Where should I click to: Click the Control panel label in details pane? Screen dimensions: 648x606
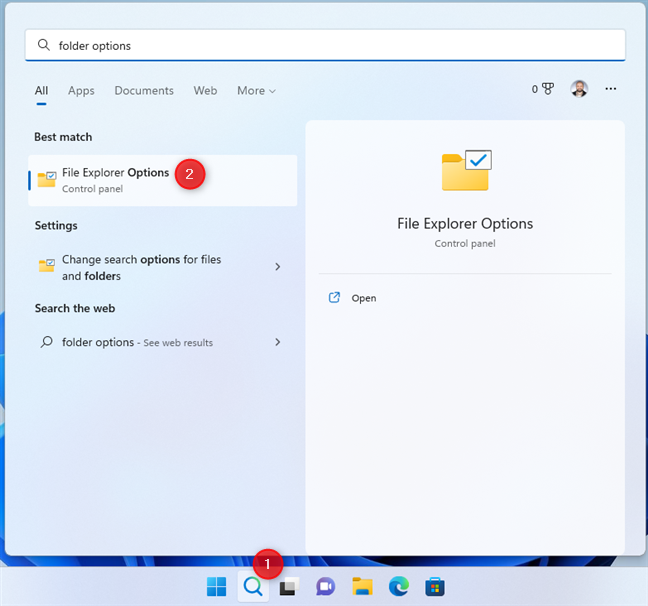coord(465,243)
